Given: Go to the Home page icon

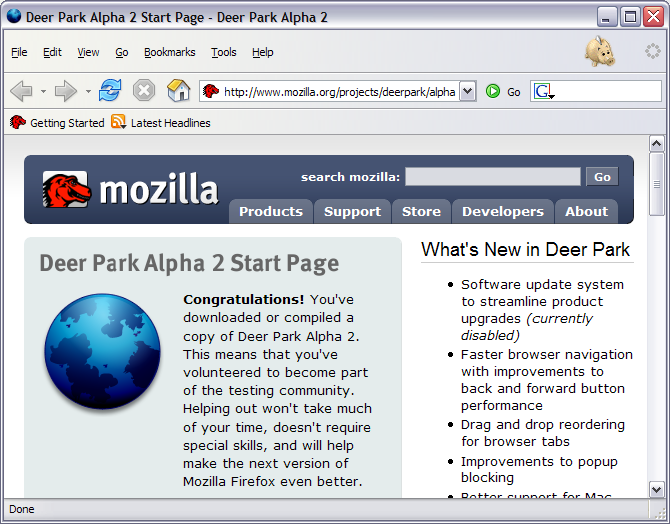Looking at the screenshot, I should pyautogui.click(x=178, y=92).
